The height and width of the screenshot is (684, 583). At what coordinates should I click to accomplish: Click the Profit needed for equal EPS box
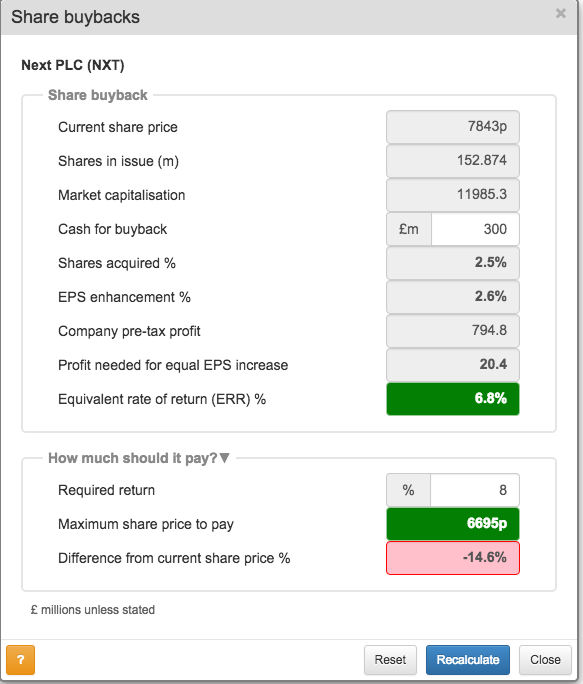(453, 365)
